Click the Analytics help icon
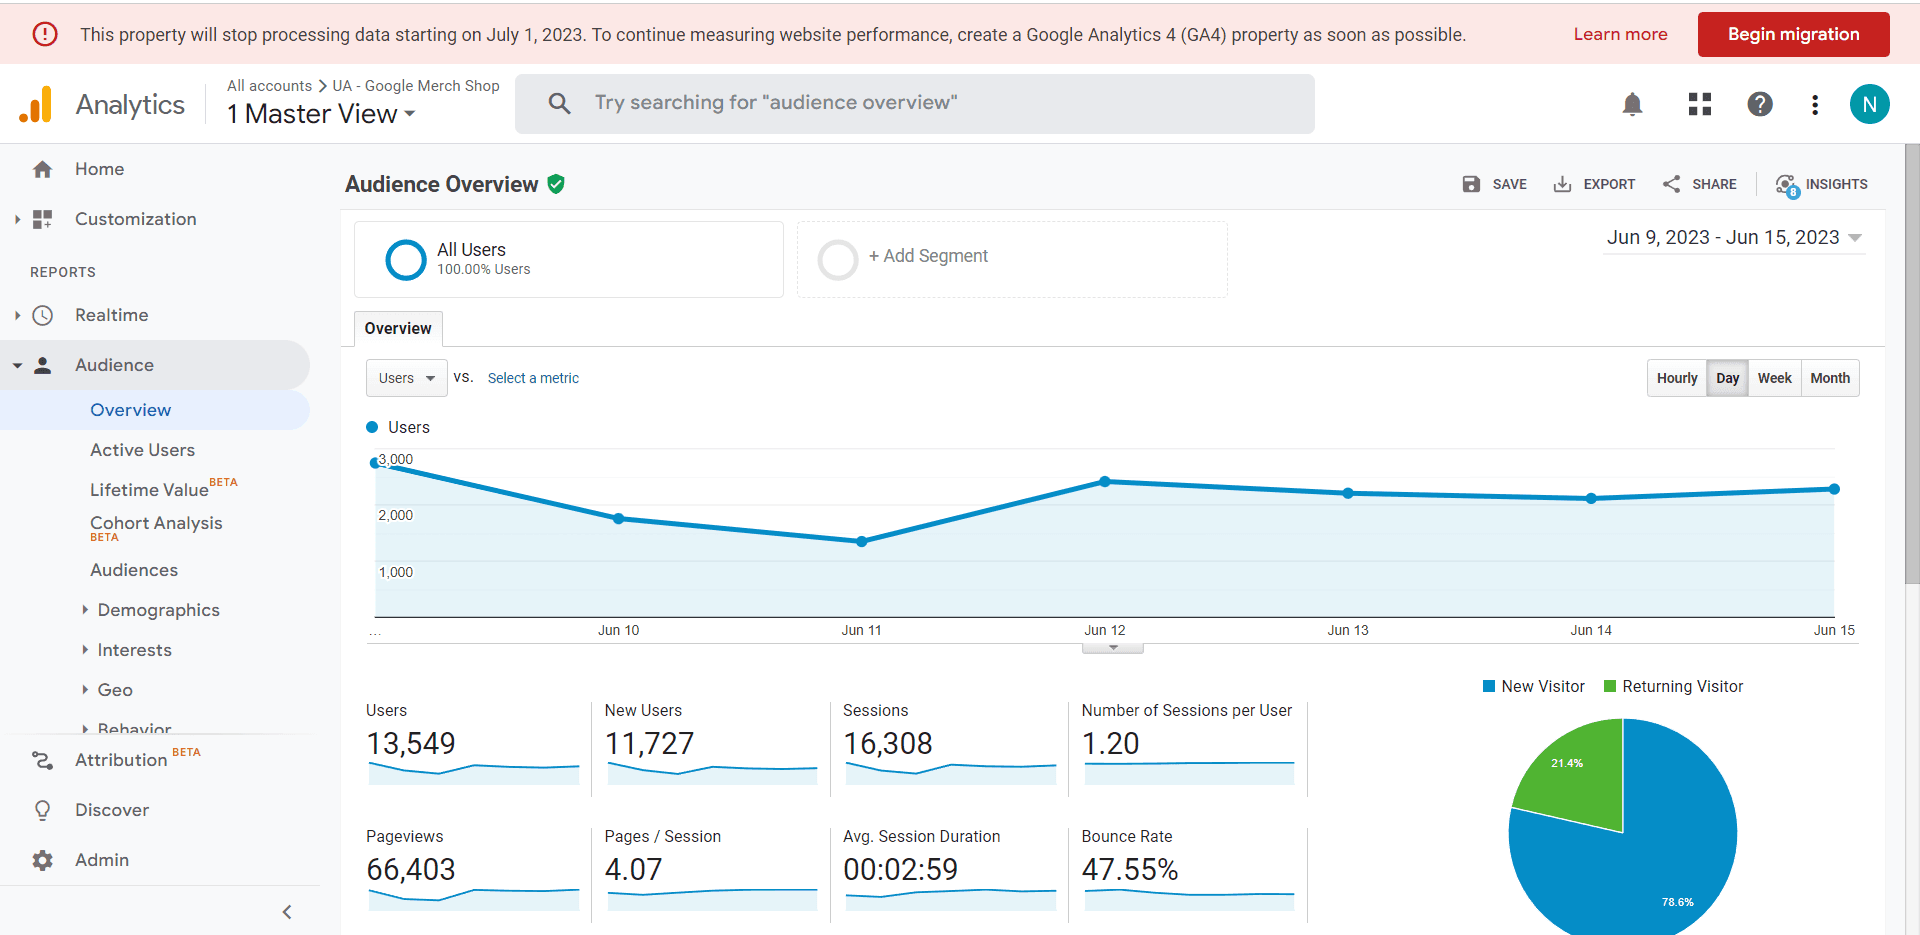Image resolution: width=1920 pixels, height=935 pixels. (x=1760, y=104)
